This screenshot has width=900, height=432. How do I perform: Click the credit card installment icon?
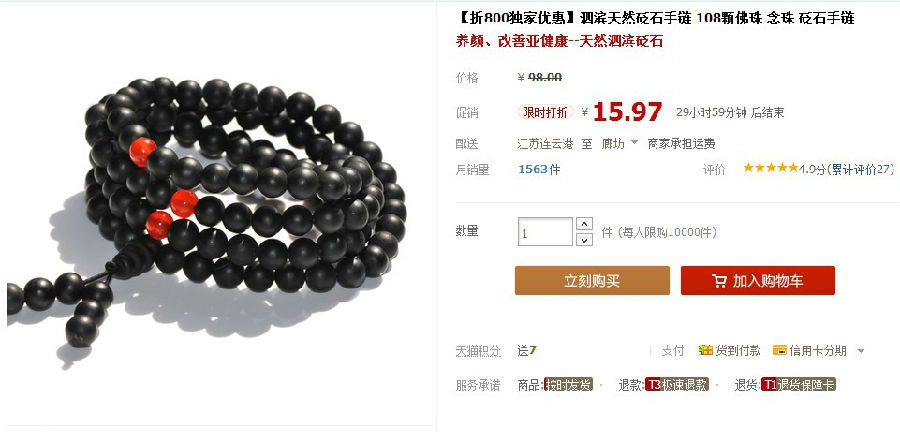click(x=779, y=350)
